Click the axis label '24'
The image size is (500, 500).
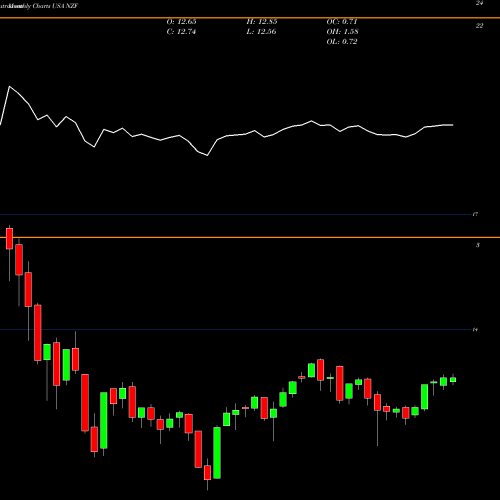[479, 3]
